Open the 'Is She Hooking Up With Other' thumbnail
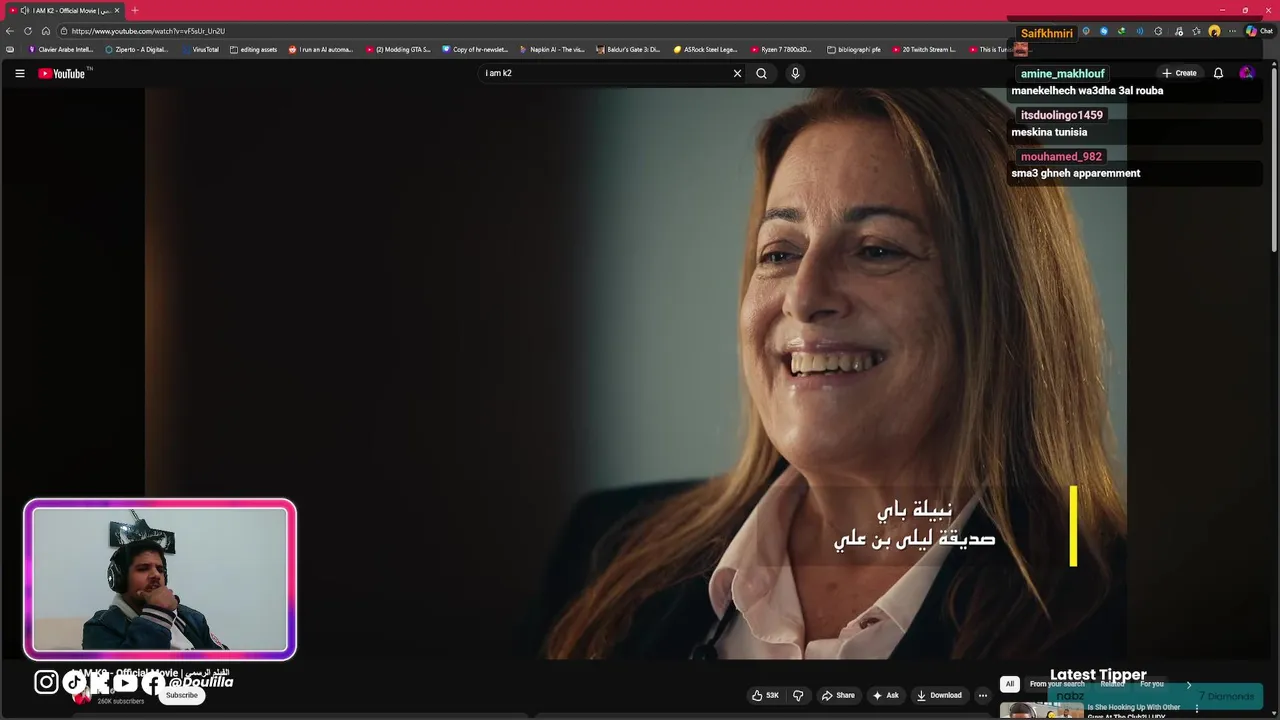The image size is (1280, 720). pos(1042,710)
